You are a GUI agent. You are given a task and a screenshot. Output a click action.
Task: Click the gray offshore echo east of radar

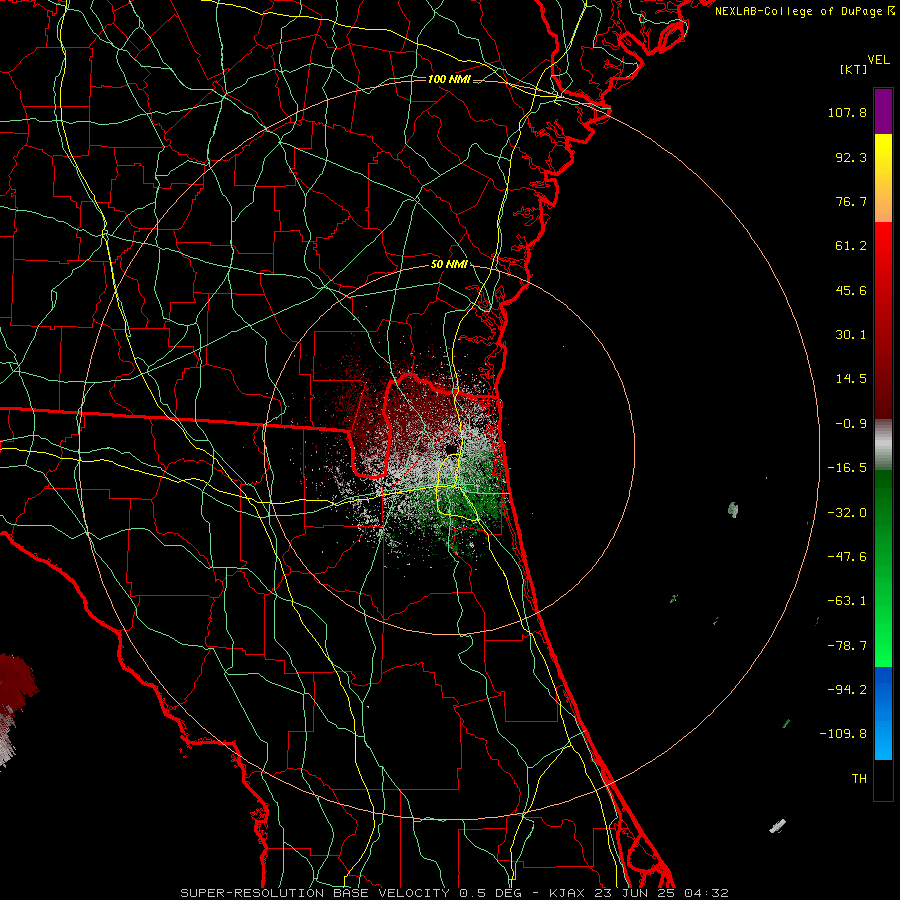(x=733, y=509)
